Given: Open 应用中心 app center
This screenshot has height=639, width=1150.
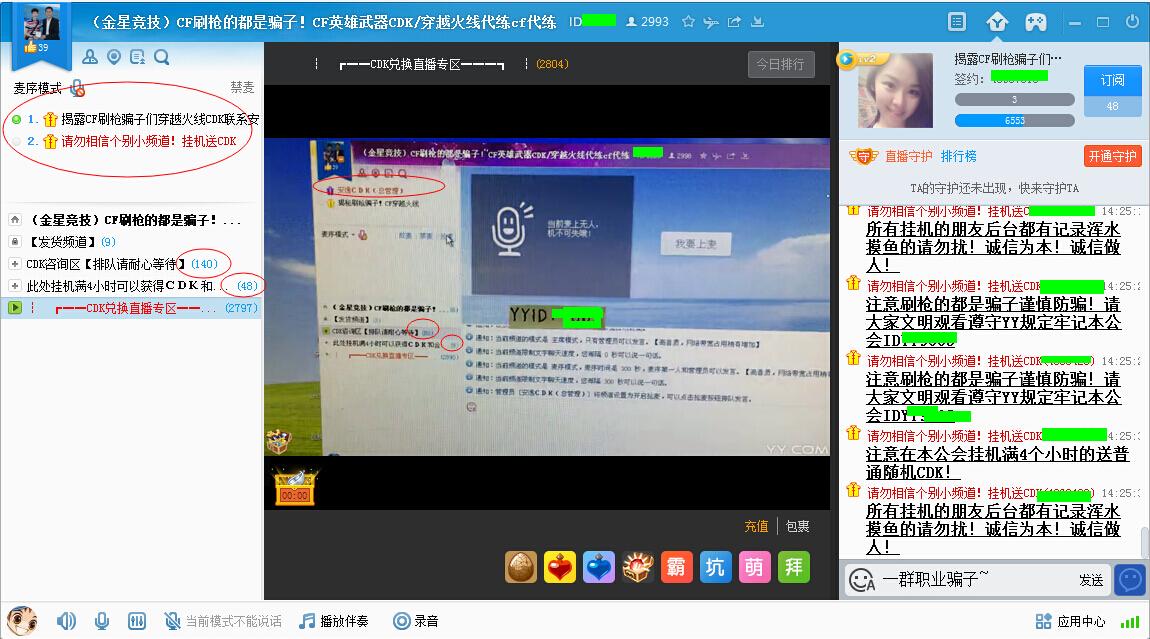Looking at the screenshot, I should pyautogui.click(x=1071, y=622).
